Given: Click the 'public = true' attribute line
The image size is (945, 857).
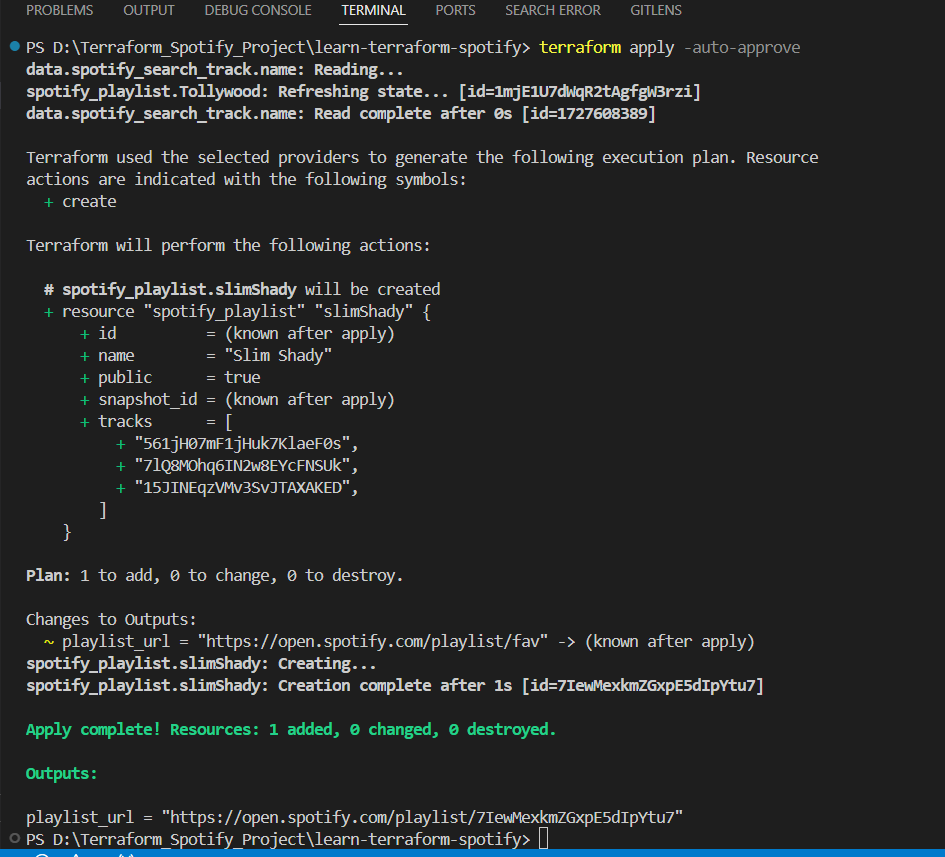Looking at the screenshot, I should [x=171, y=377].
